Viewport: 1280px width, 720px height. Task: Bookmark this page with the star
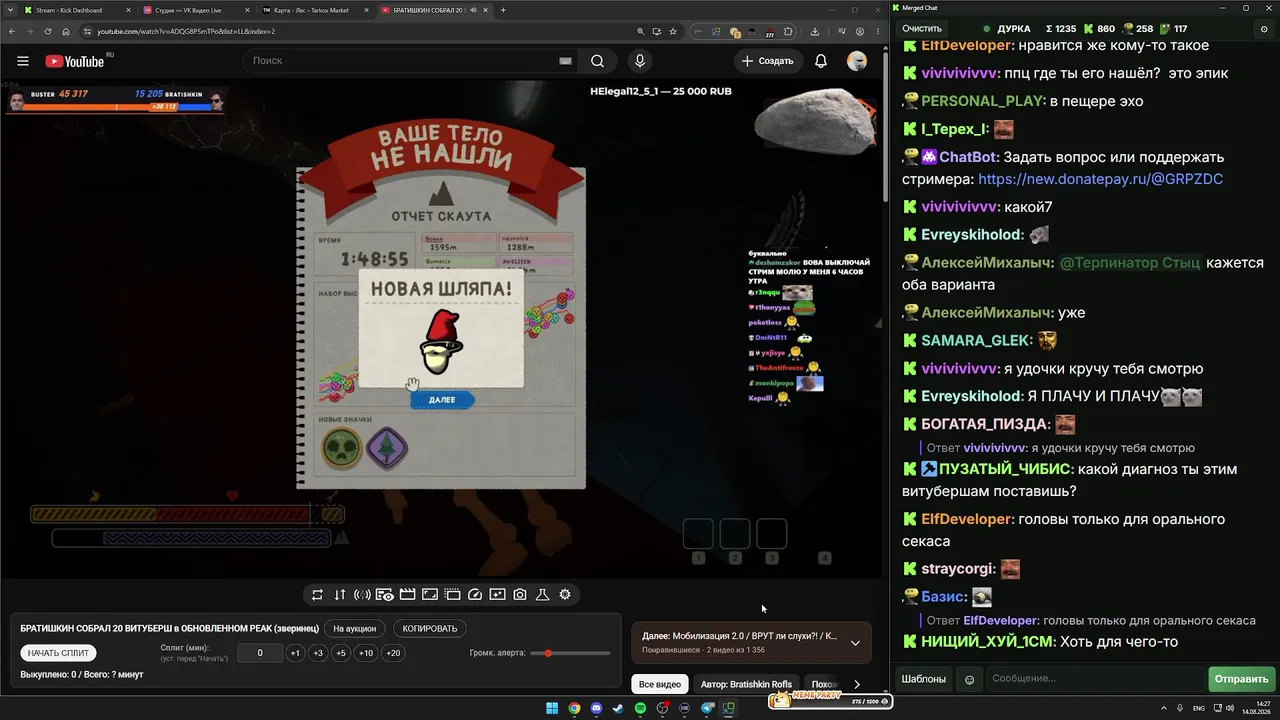click(x=674, y=31)
